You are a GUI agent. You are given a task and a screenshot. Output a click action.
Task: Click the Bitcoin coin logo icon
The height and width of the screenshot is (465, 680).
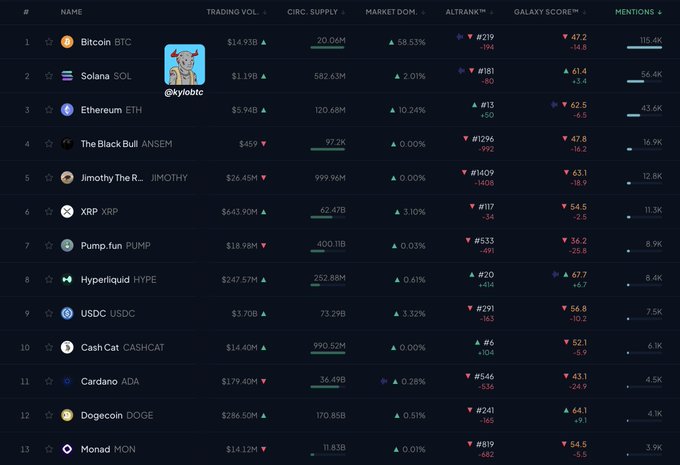pos(67,42)
